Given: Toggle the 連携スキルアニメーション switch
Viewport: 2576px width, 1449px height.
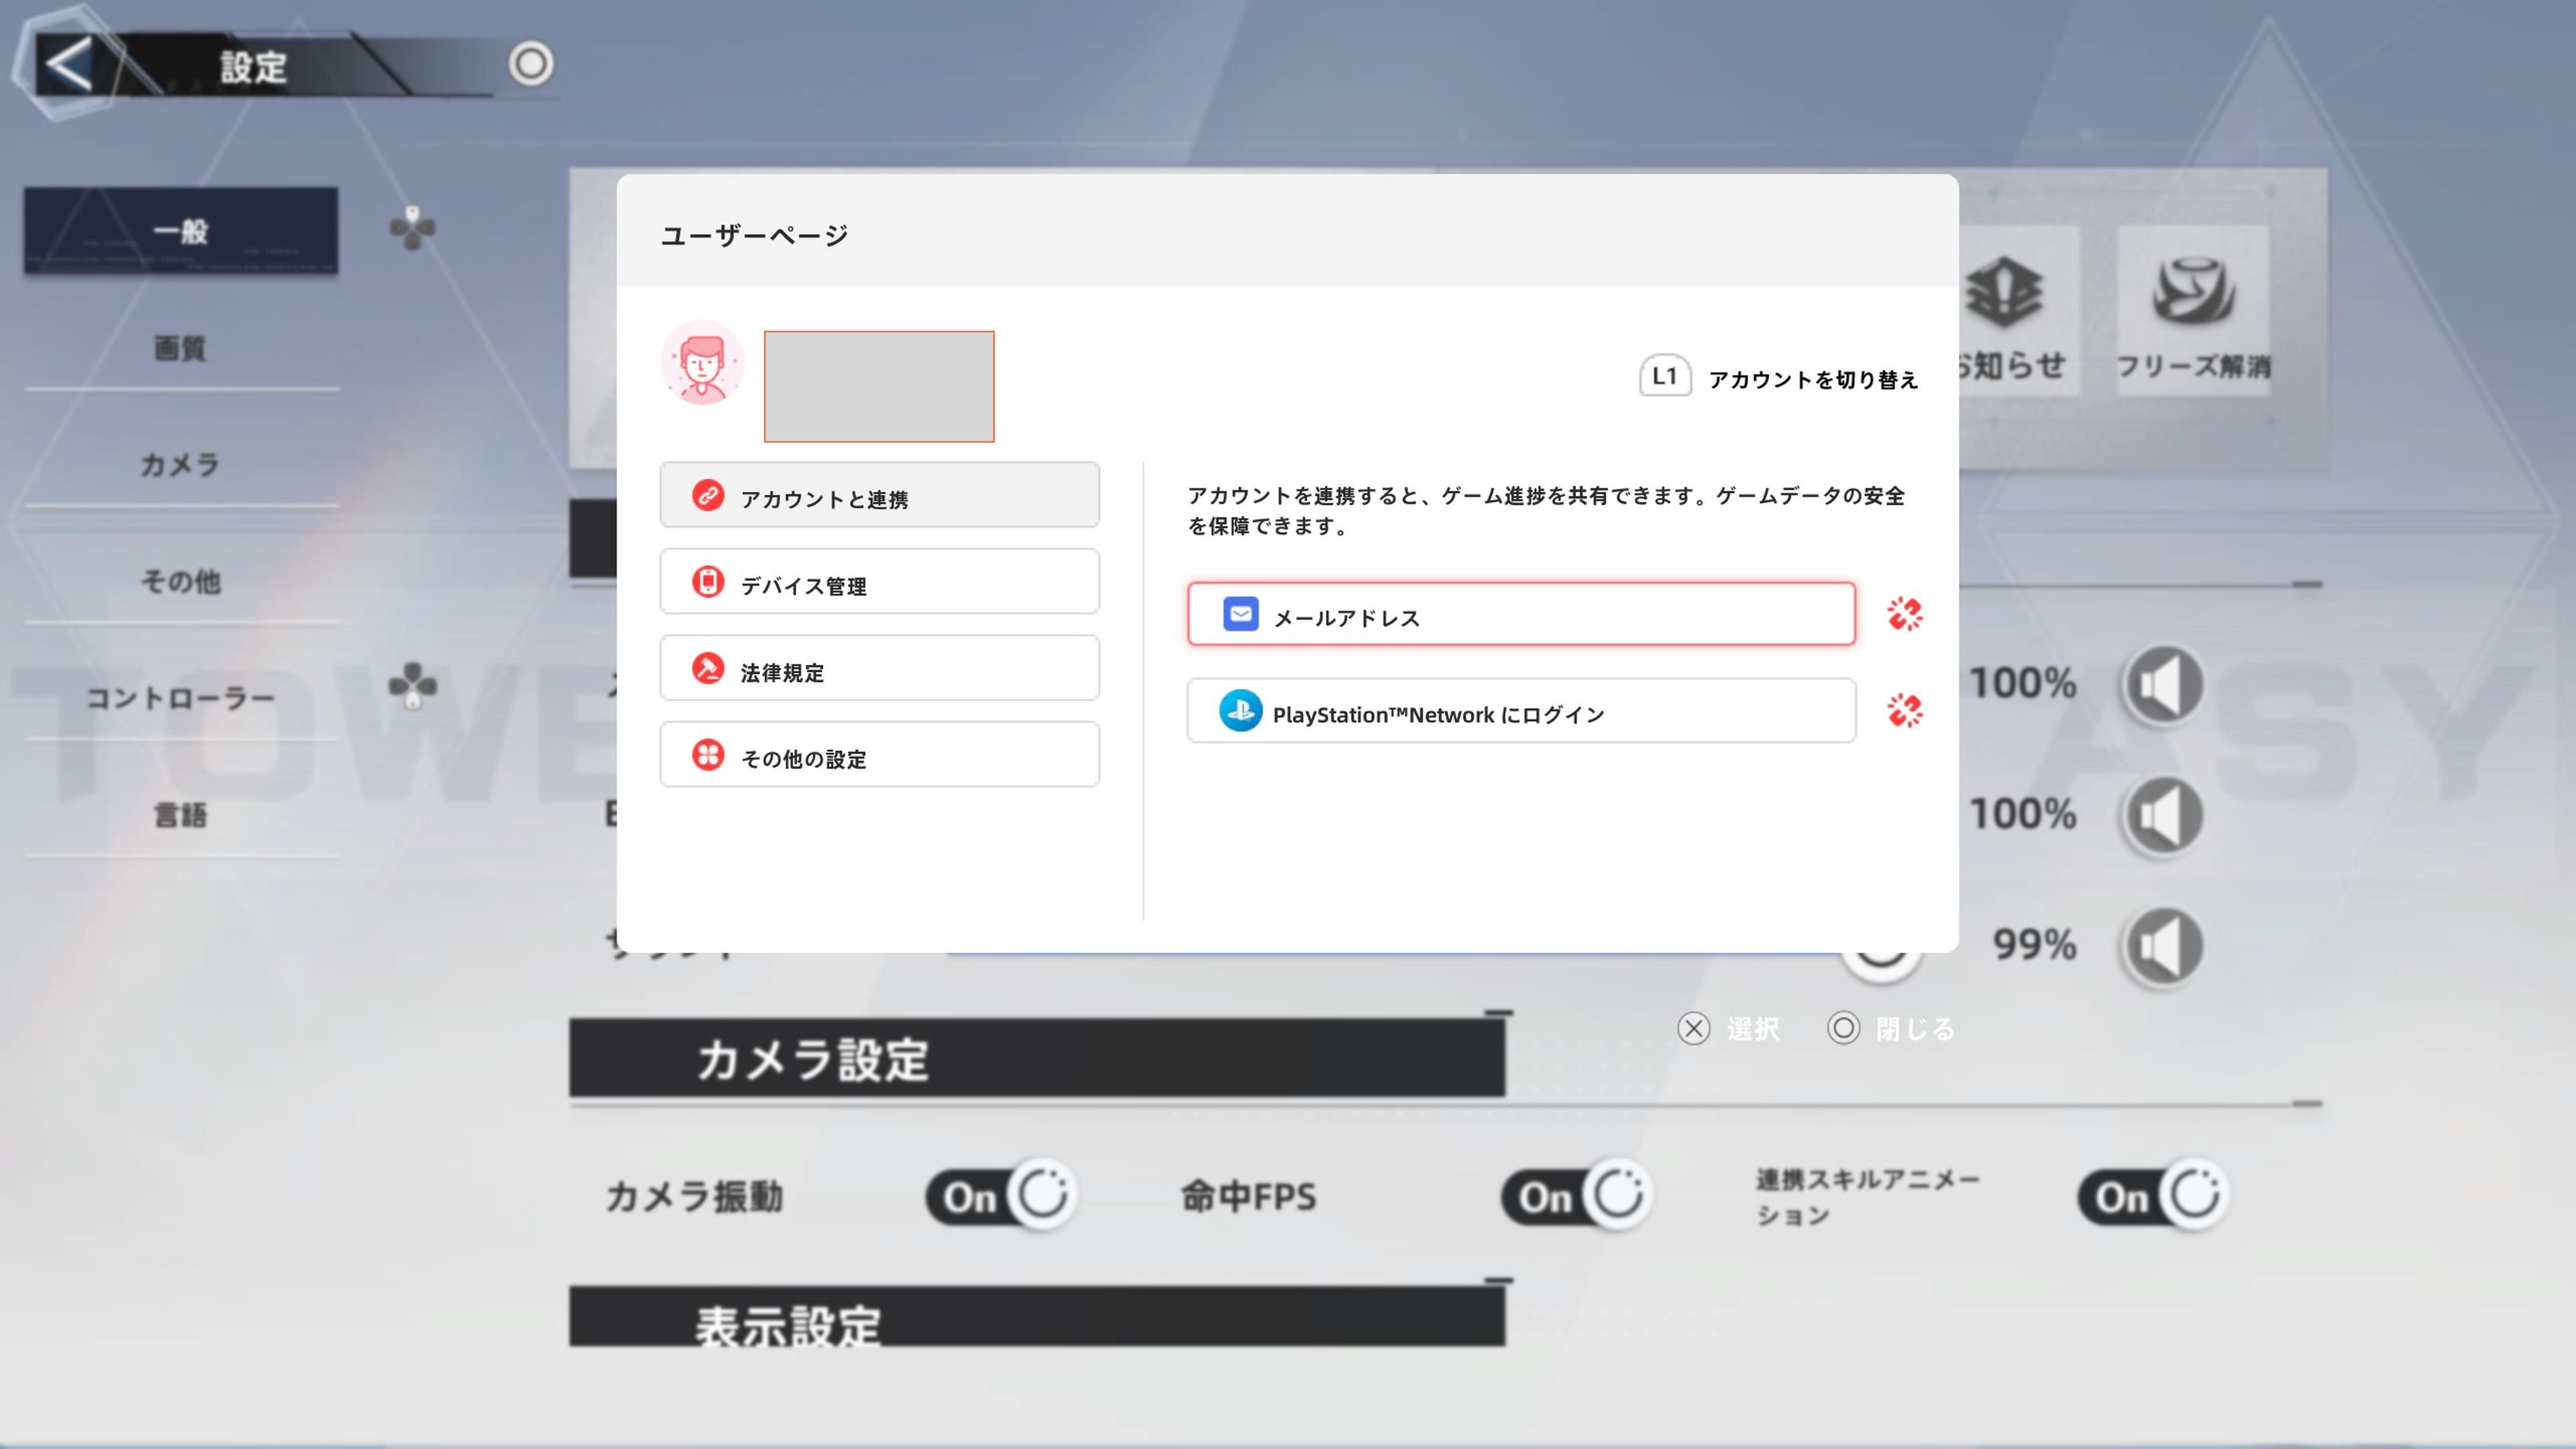Looking at the screenshot, I should (2153, 1195).
